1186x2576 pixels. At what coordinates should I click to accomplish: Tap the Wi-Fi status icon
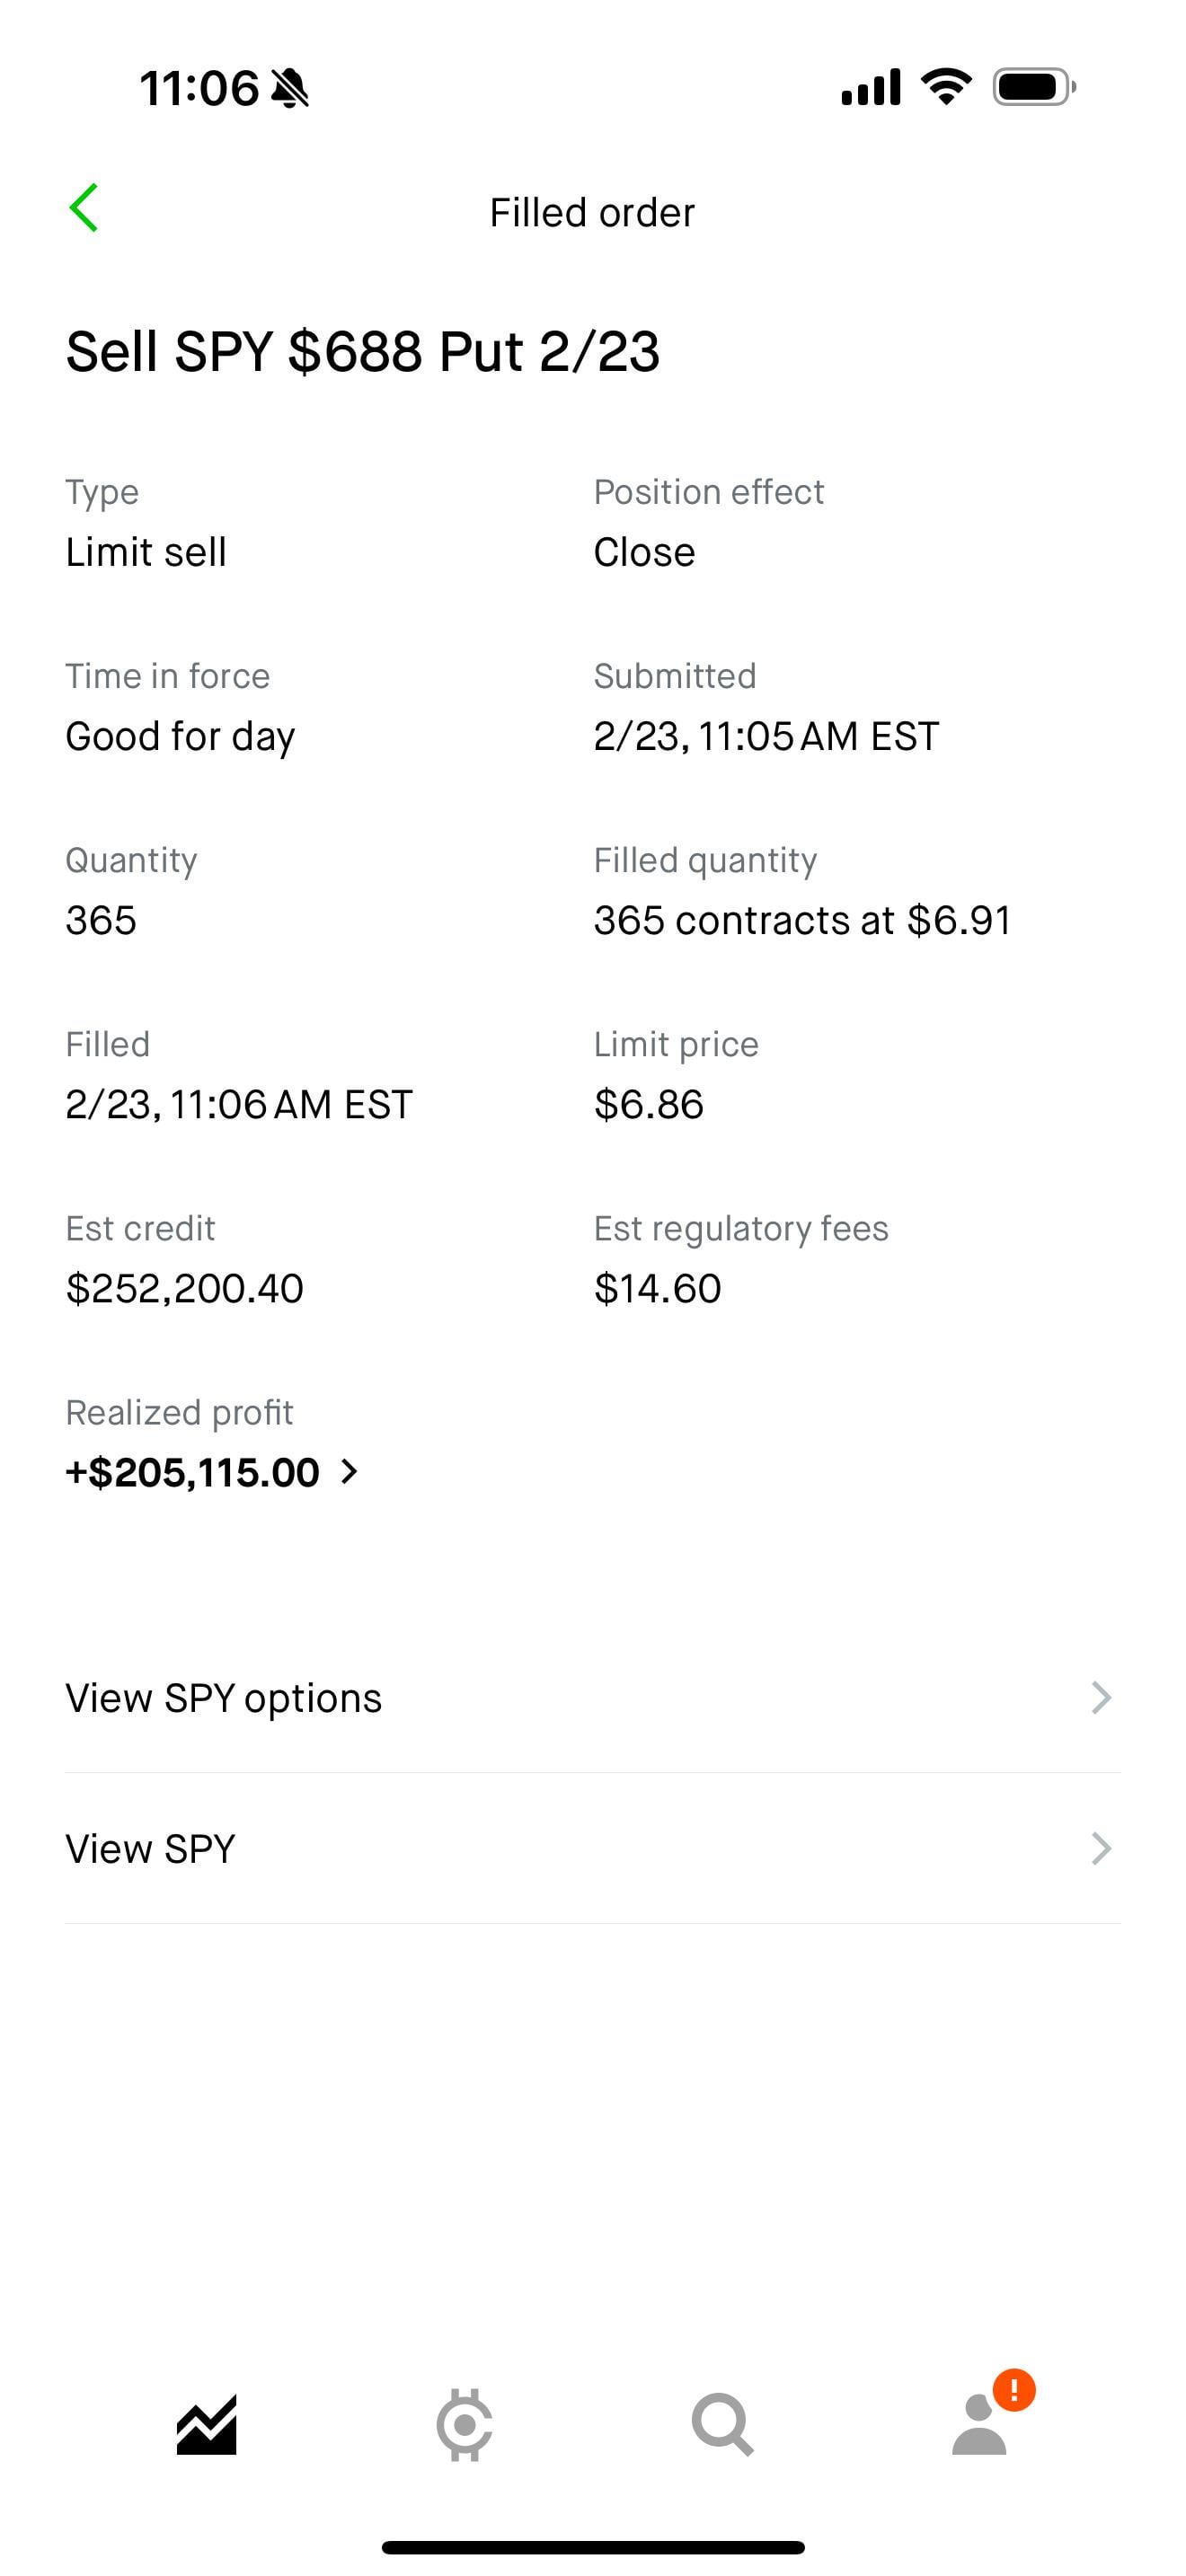point(946,87)
